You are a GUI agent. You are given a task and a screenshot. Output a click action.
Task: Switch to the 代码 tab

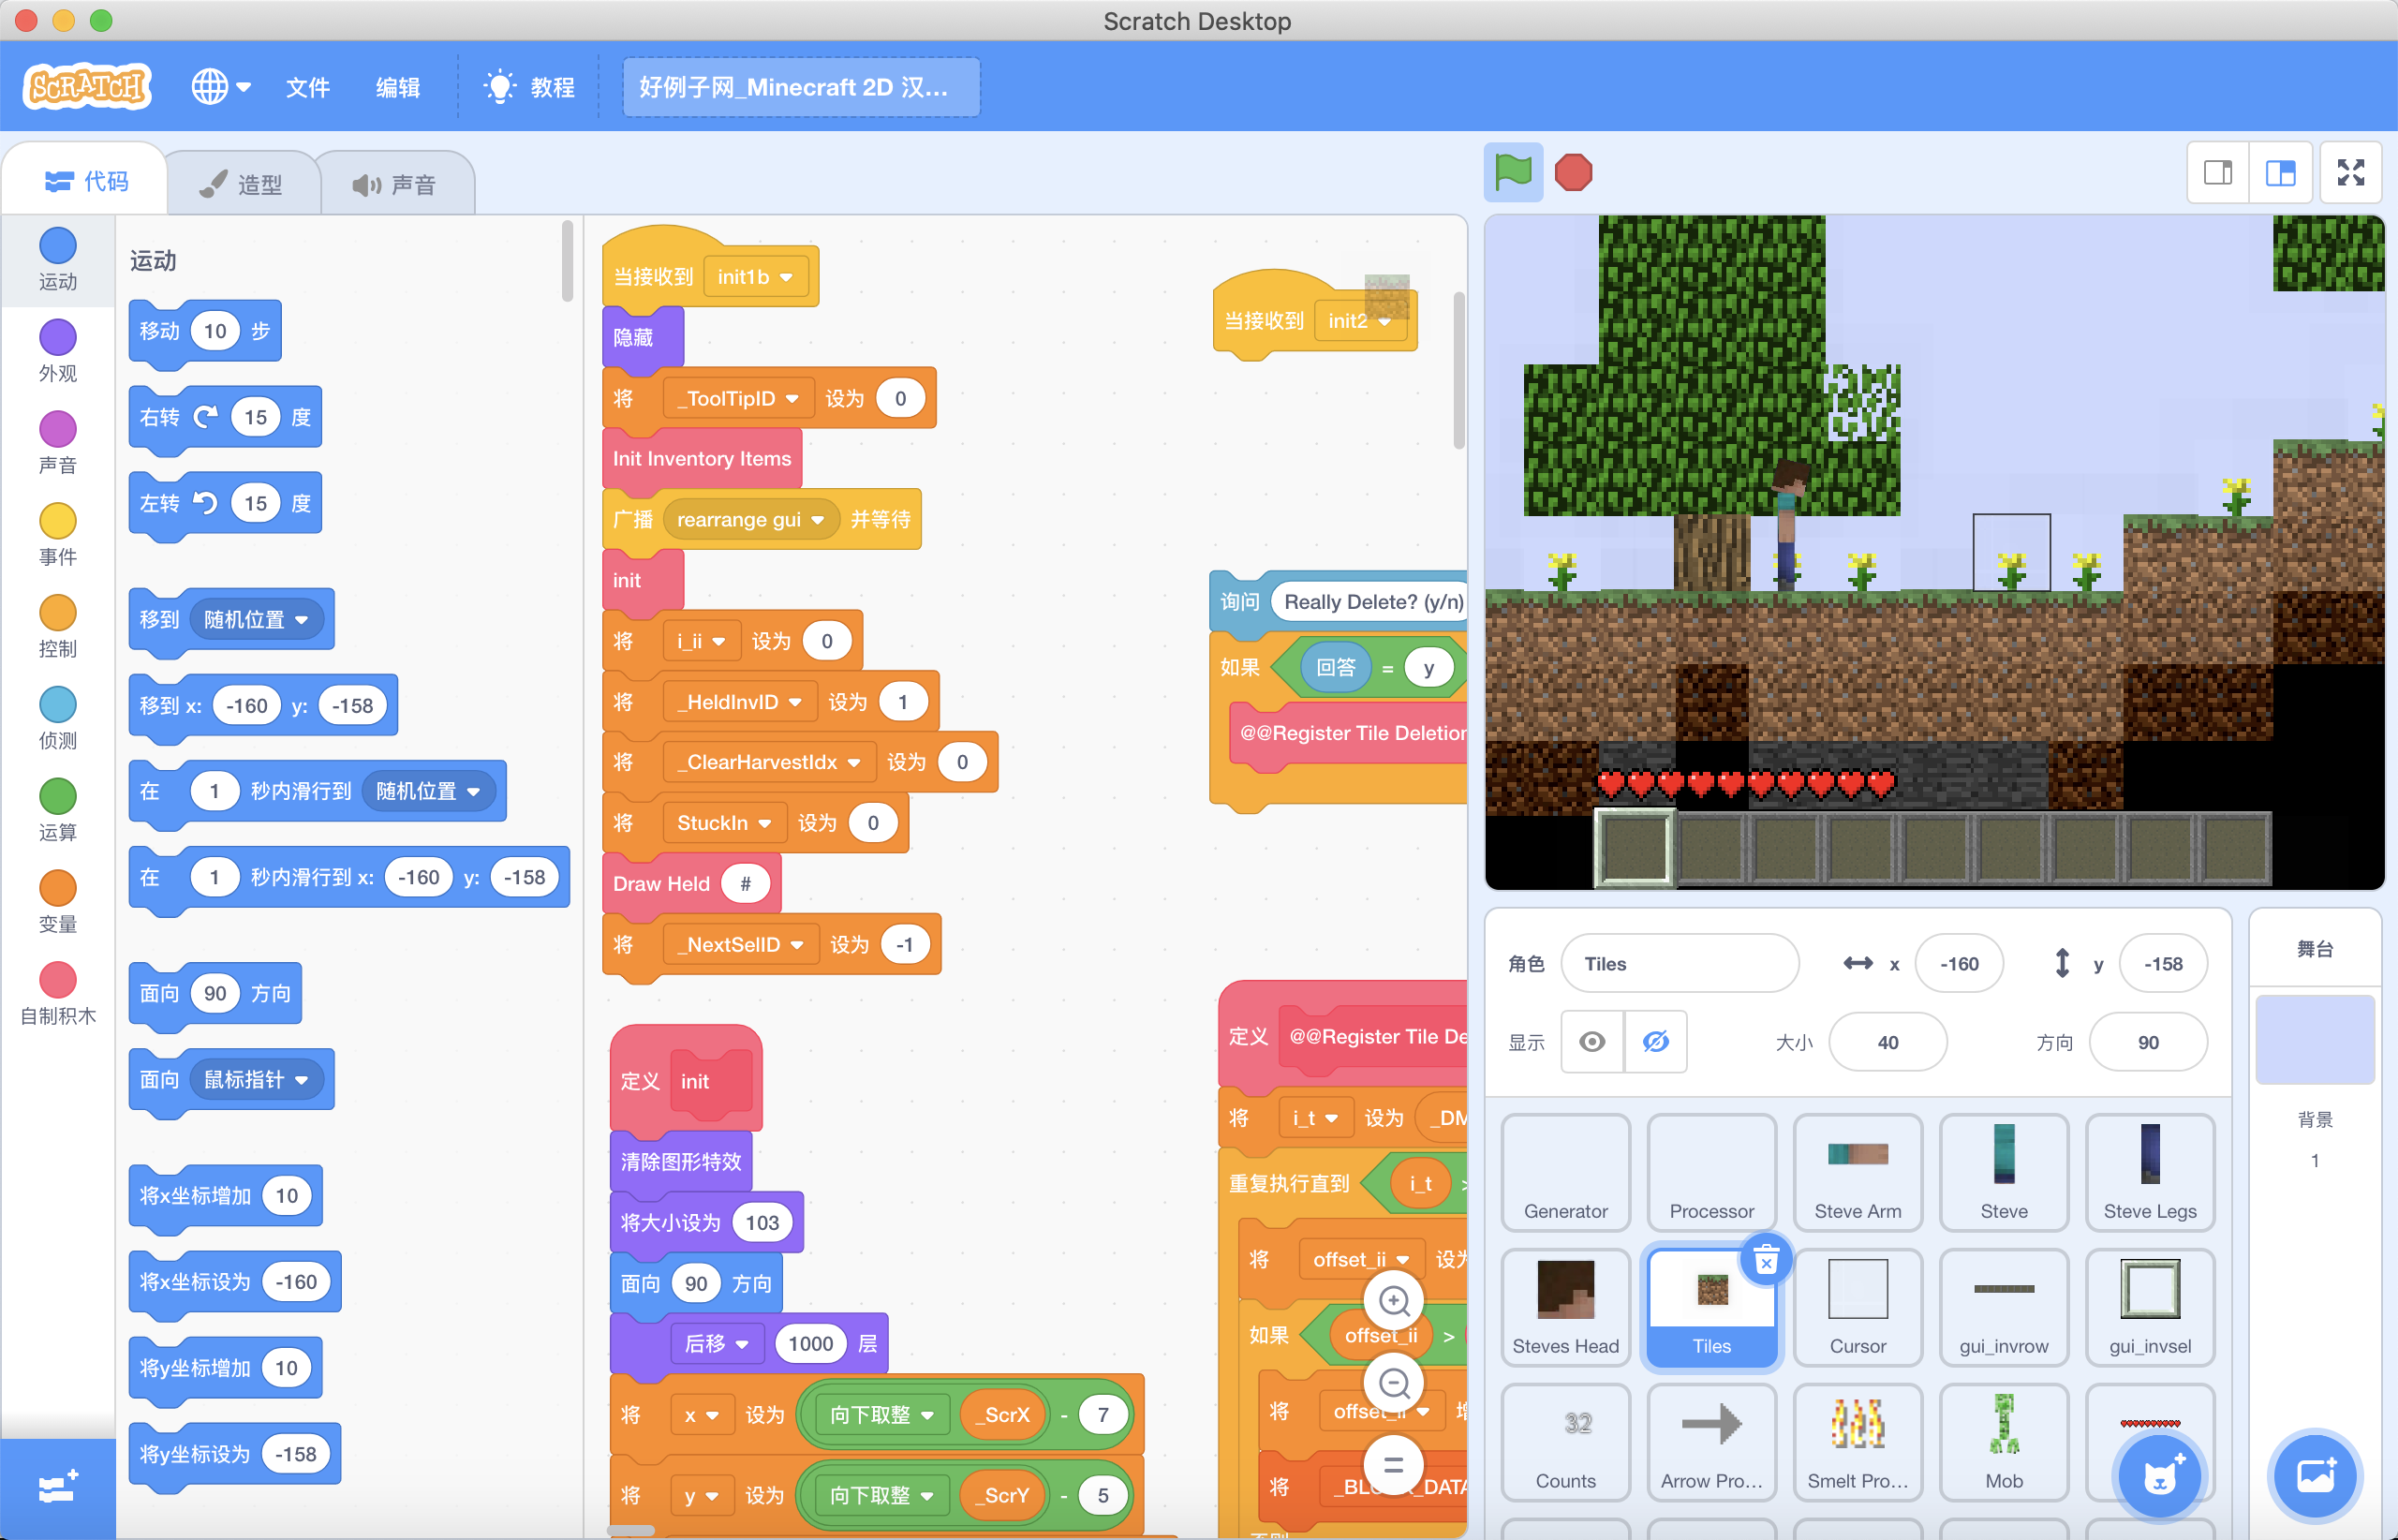click(86, 181)
